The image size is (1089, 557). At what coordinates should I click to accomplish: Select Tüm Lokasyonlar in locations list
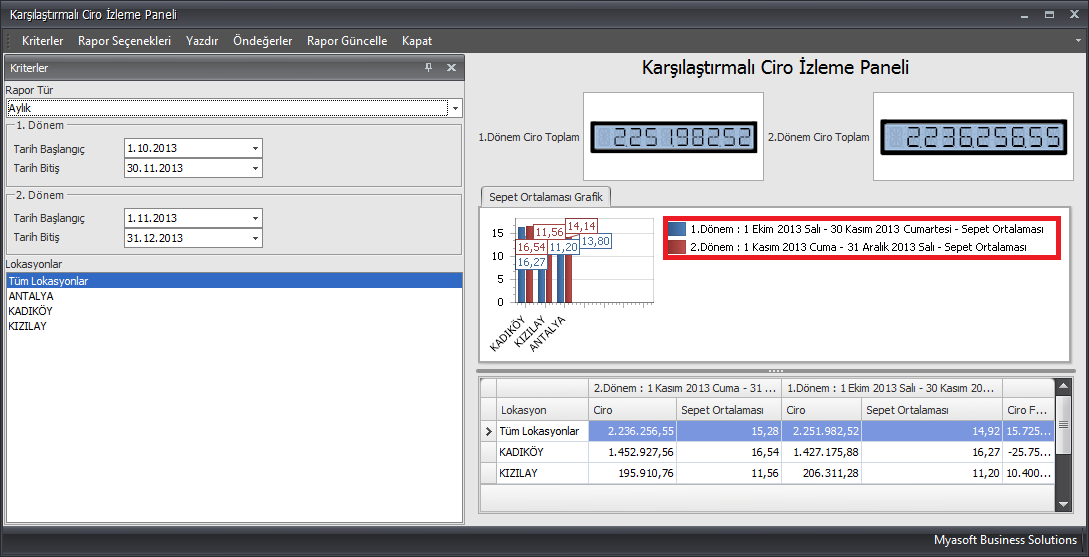point(234,281)
